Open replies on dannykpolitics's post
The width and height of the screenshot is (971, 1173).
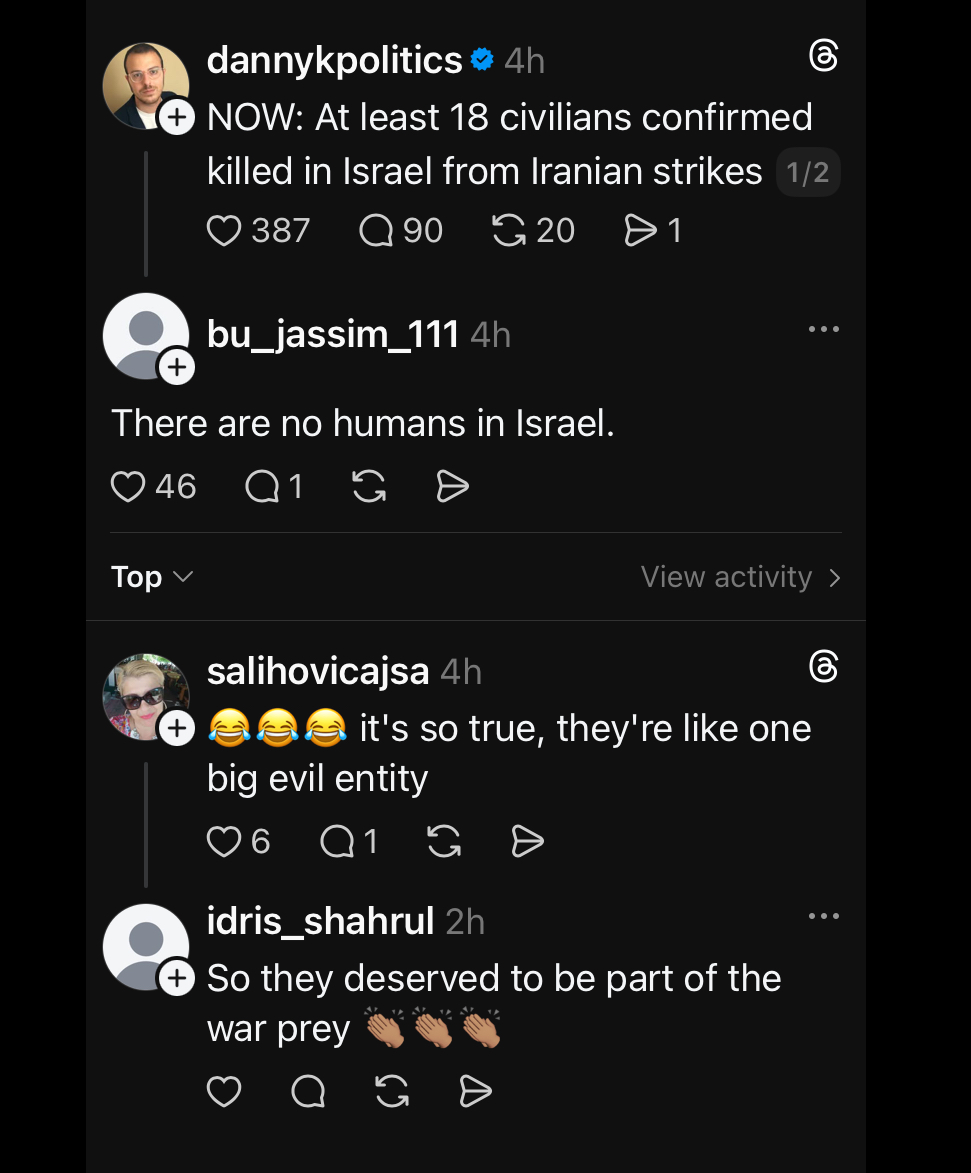376,231
